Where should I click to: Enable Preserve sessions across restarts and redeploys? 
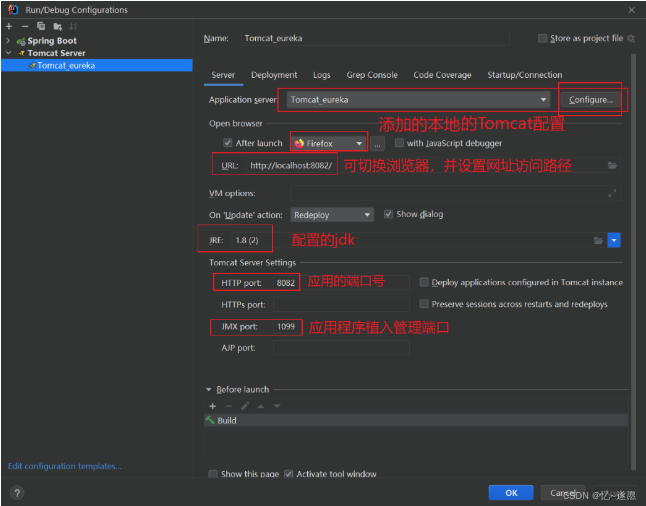424,304
